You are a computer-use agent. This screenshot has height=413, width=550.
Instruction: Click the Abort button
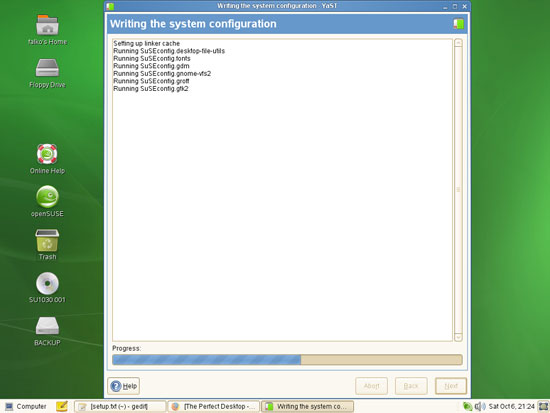coord(371,386)
